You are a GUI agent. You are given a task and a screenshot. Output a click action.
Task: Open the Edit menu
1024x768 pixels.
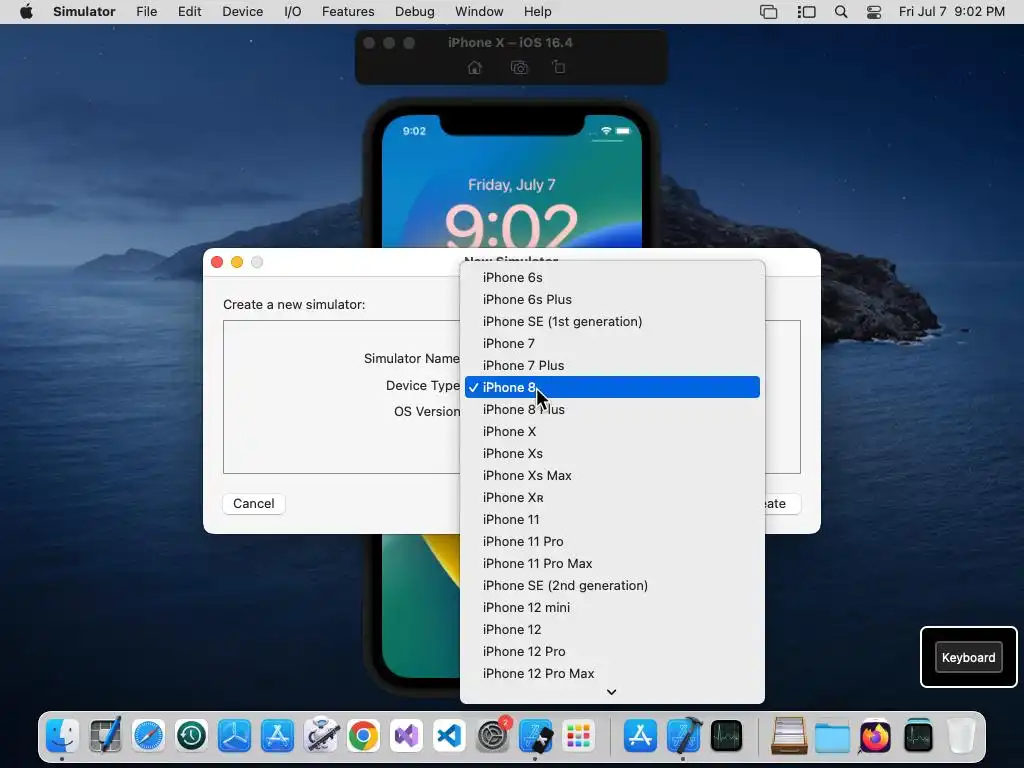[x=189, y=12]
